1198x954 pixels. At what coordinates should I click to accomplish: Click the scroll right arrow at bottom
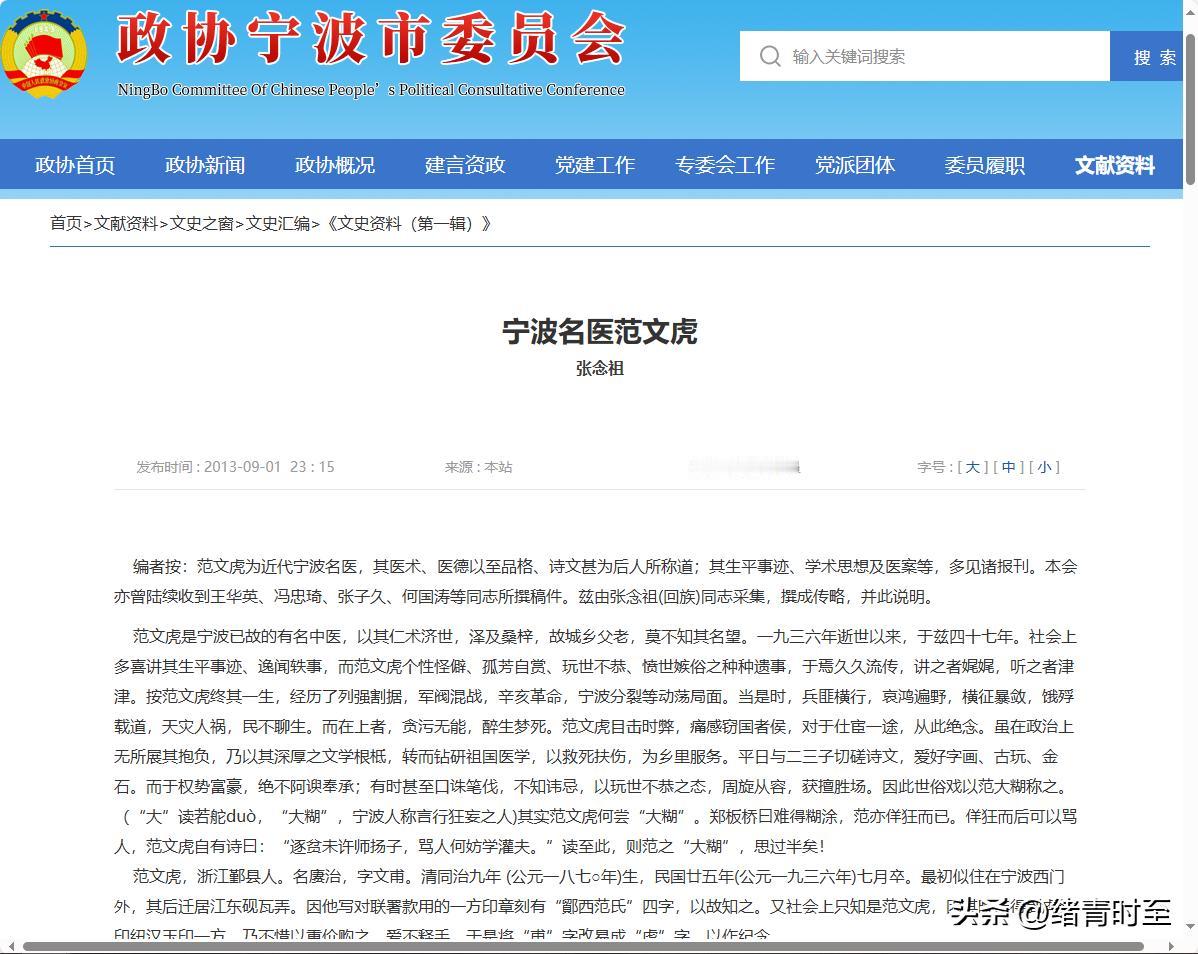[1172, 946]
